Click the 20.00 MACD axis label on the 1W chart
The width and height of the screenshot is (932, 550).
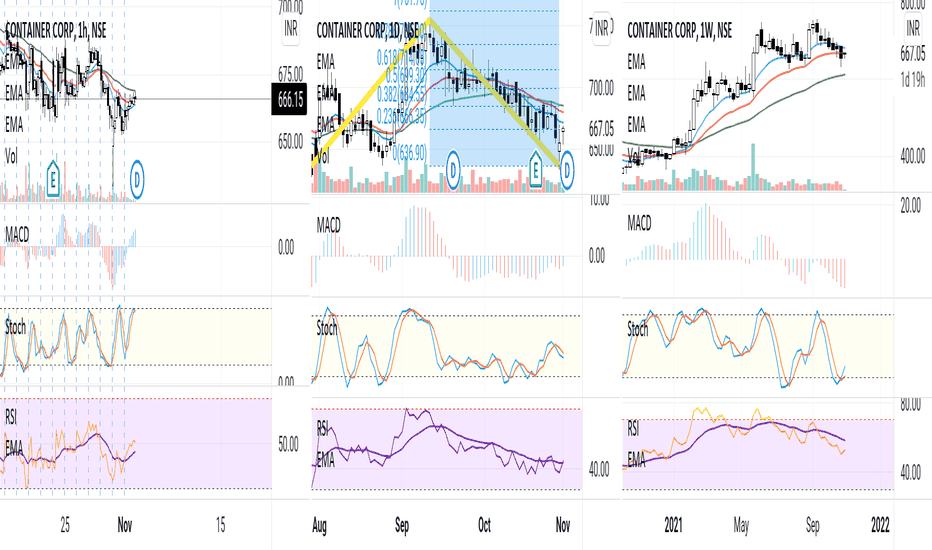point(911,206)
